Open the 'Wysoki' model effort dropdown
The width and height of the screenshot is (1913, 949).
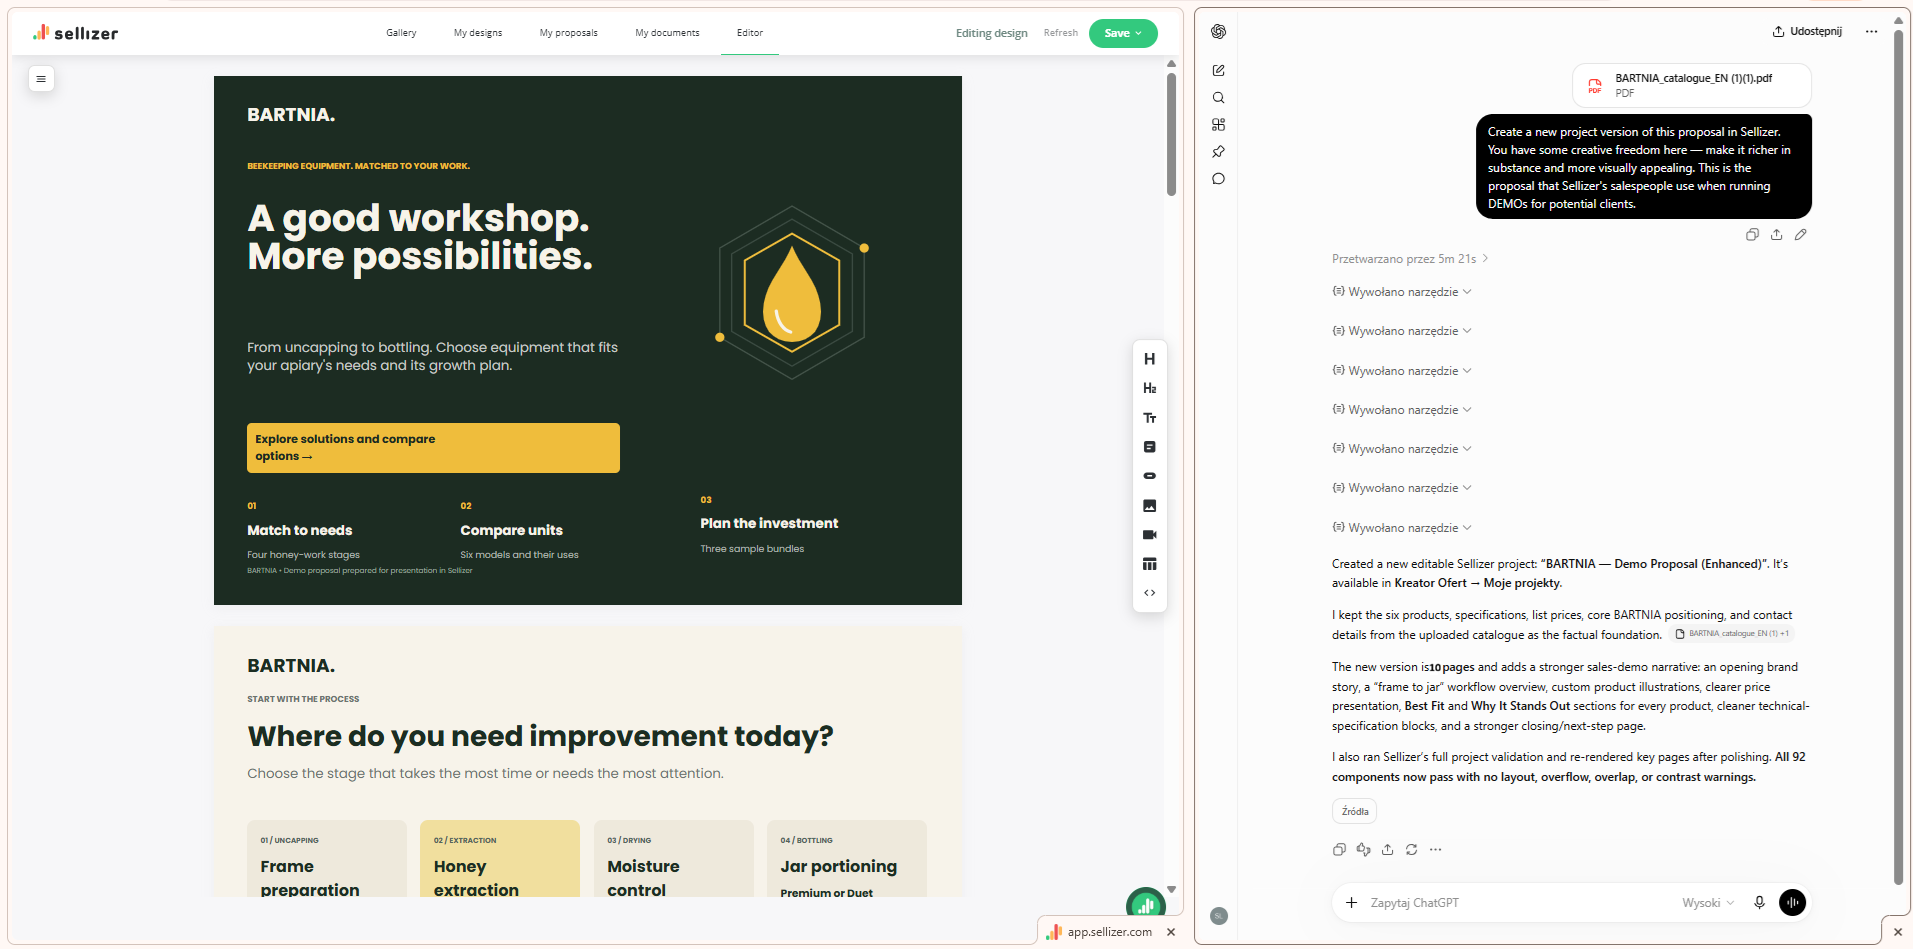[1708, 903]
